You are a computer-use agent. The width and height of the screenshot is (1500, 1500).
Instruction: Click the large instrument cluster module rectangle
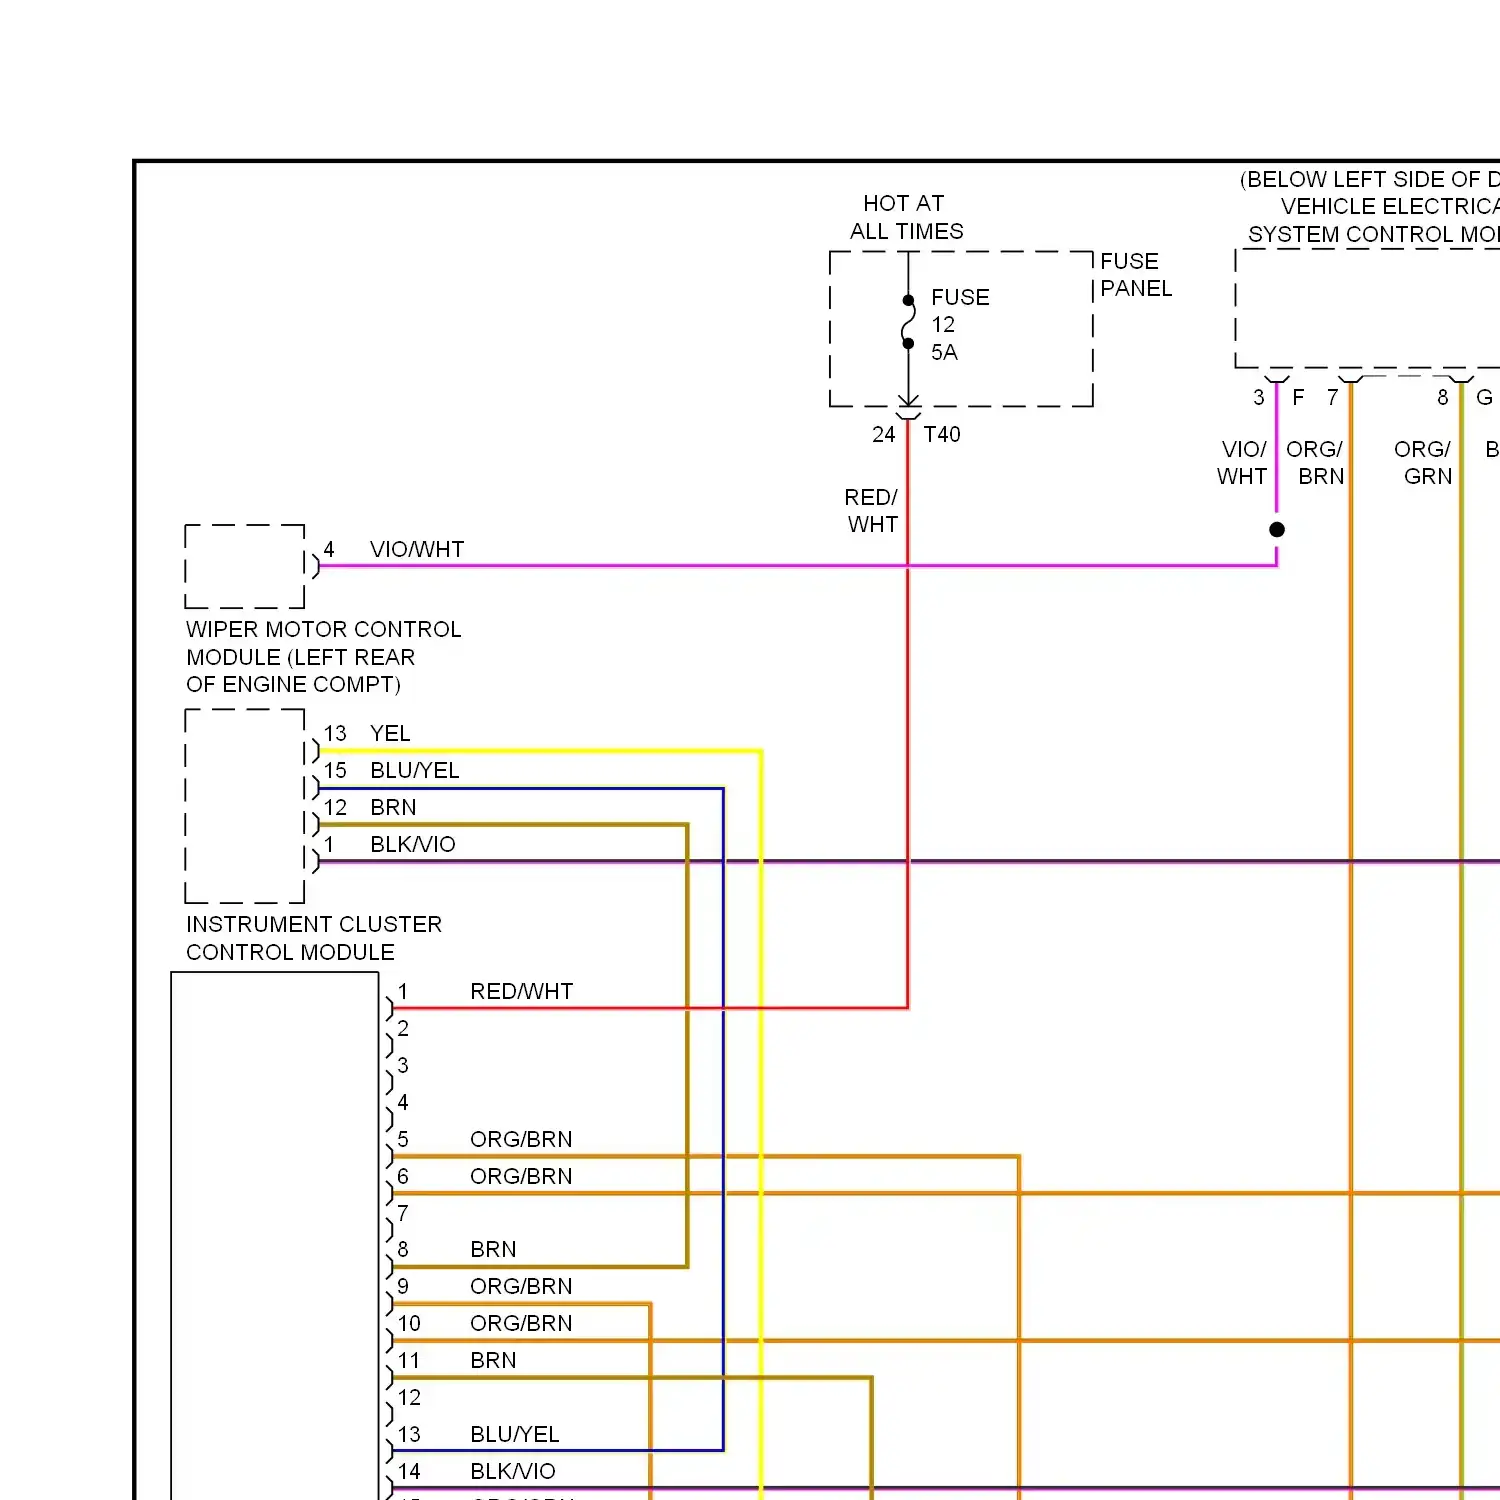(275, 1235)
